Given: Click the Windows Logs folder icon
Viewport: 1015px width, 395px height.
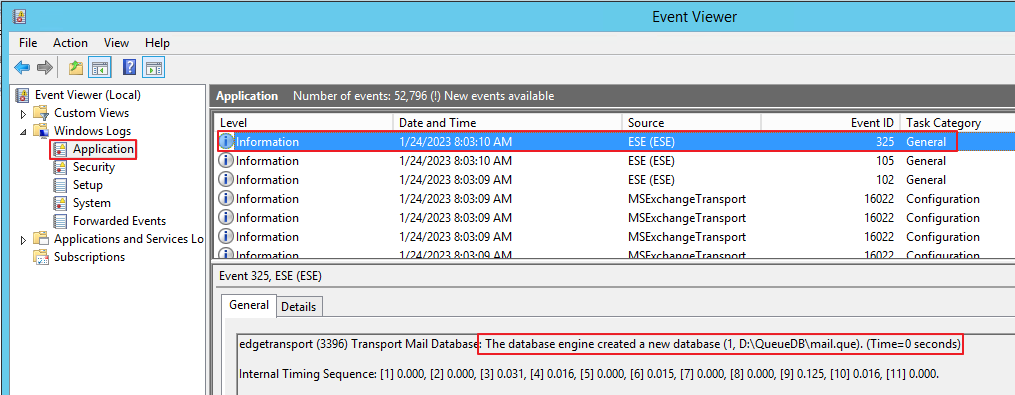Looking at the screenshot, I should pos(41,131).
